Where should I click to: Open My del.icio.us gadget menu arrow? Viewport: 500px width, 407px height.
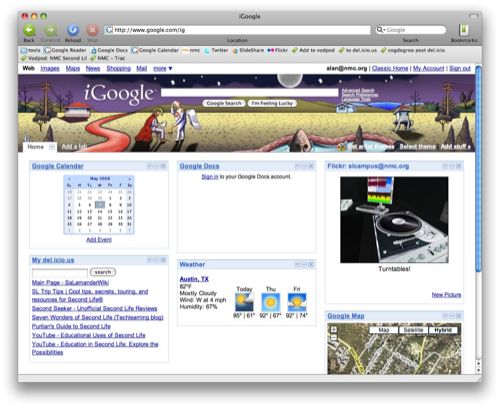150,260
